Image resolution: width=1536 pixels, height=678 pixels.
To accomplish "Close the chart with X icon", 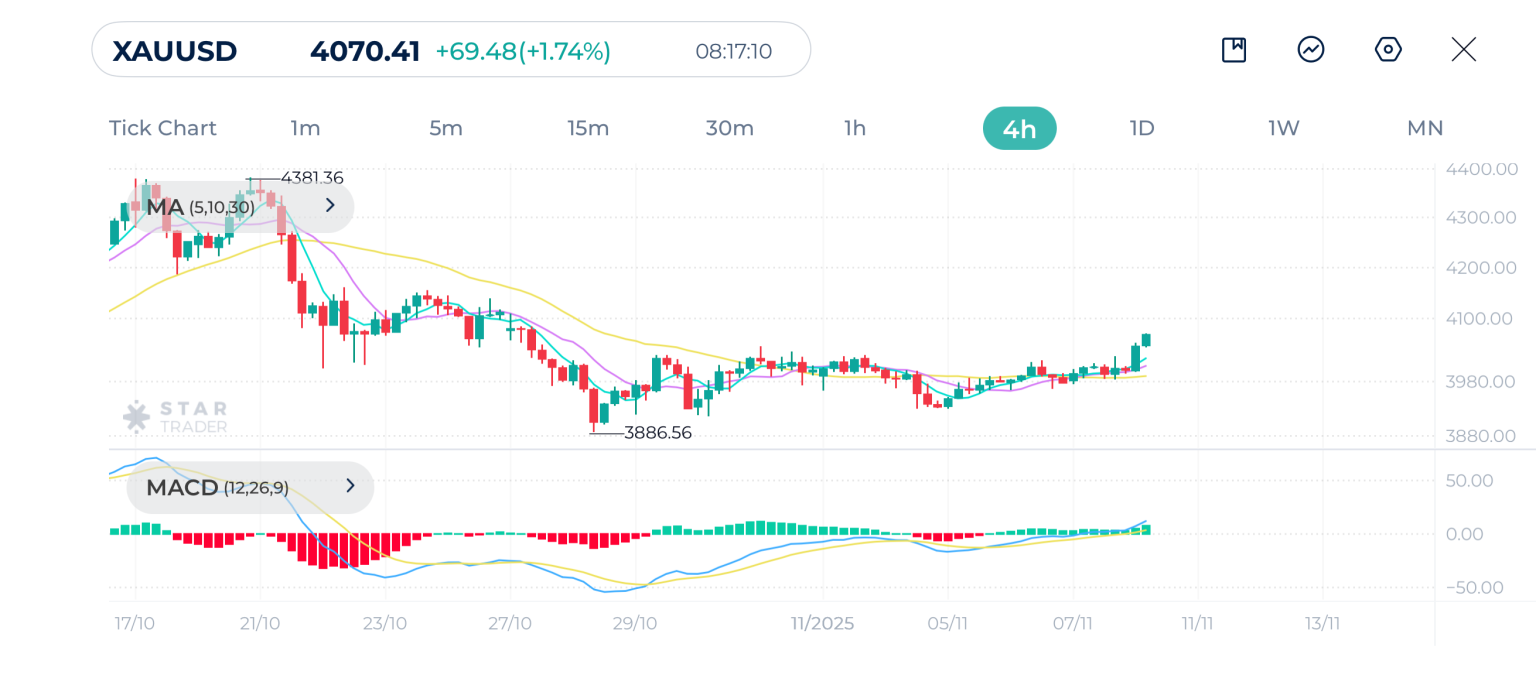I will coord(1464,50).
